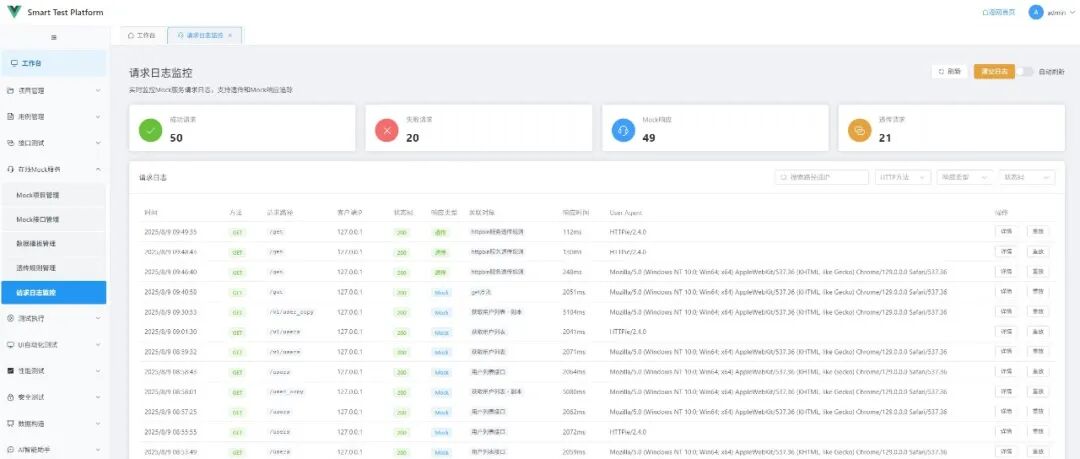Screen dimensions: 1080x459
Task: Open 详情 for the 09:40:50 log row
Action: click(1006, 292)
